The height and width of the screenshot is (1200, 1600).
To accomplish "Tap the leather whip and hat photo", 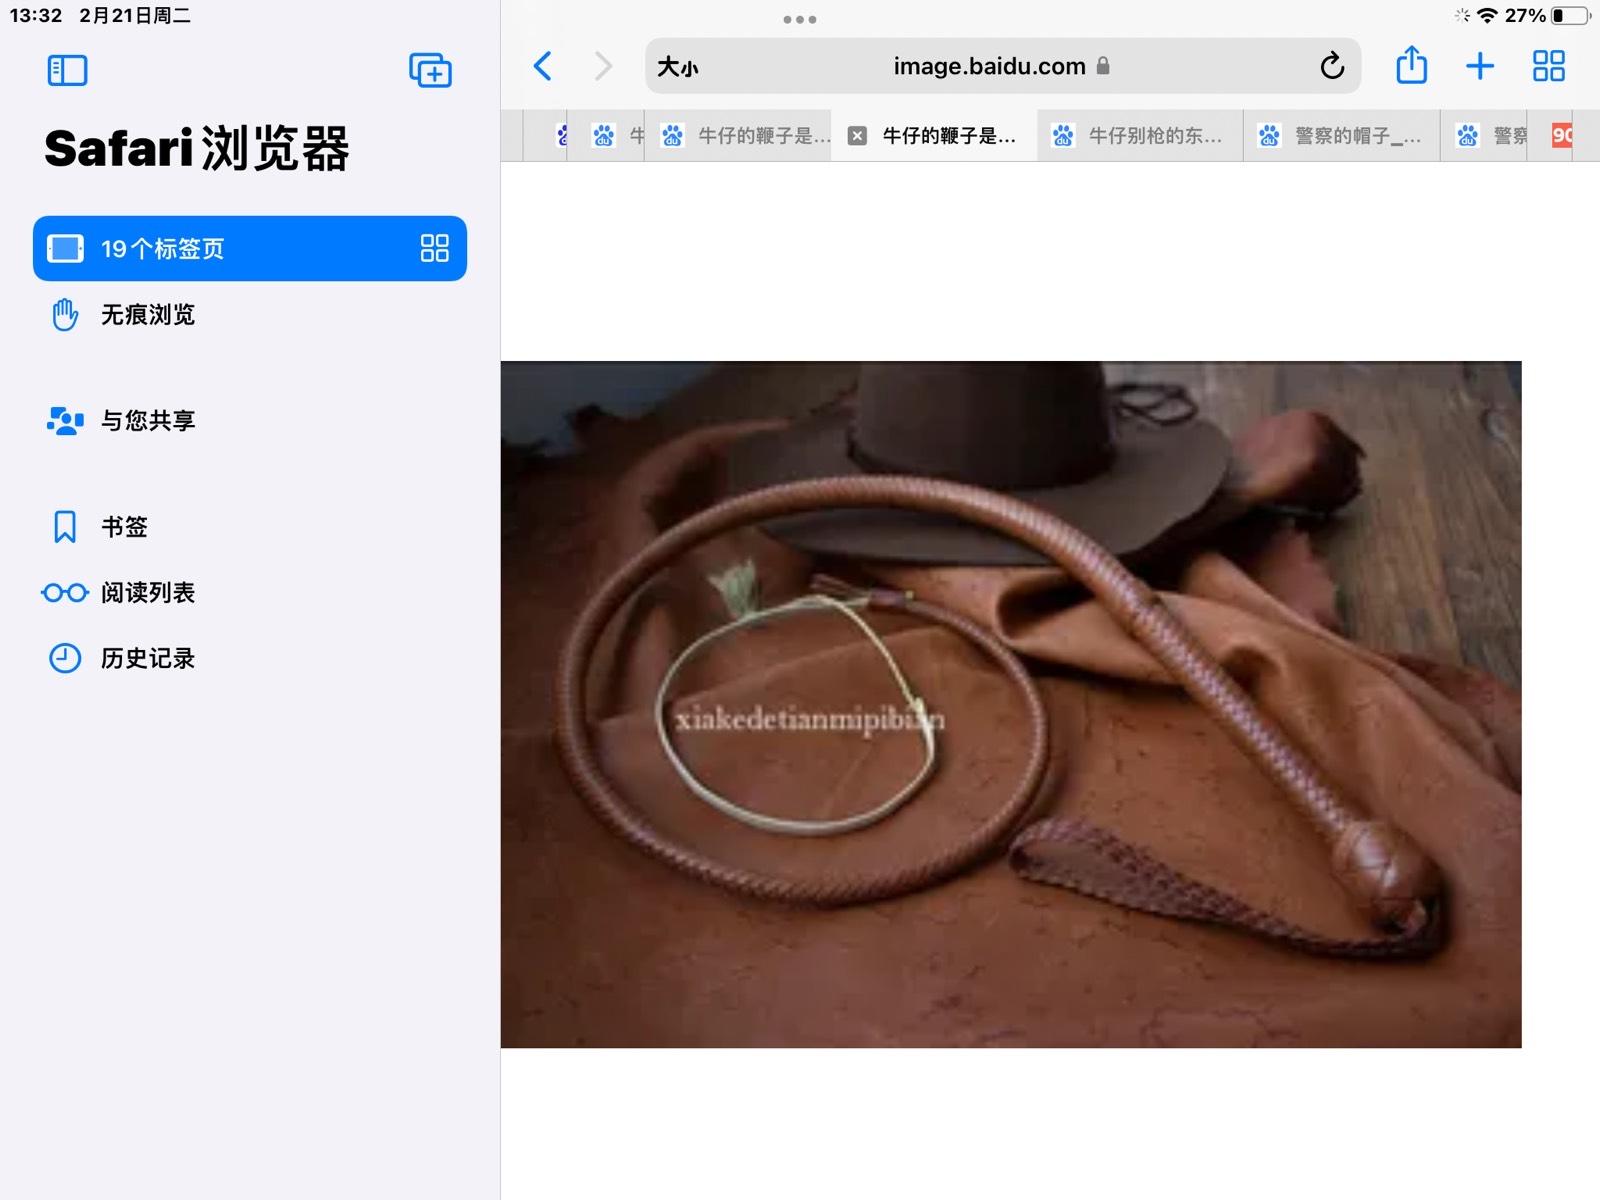I will point(1011,704).
